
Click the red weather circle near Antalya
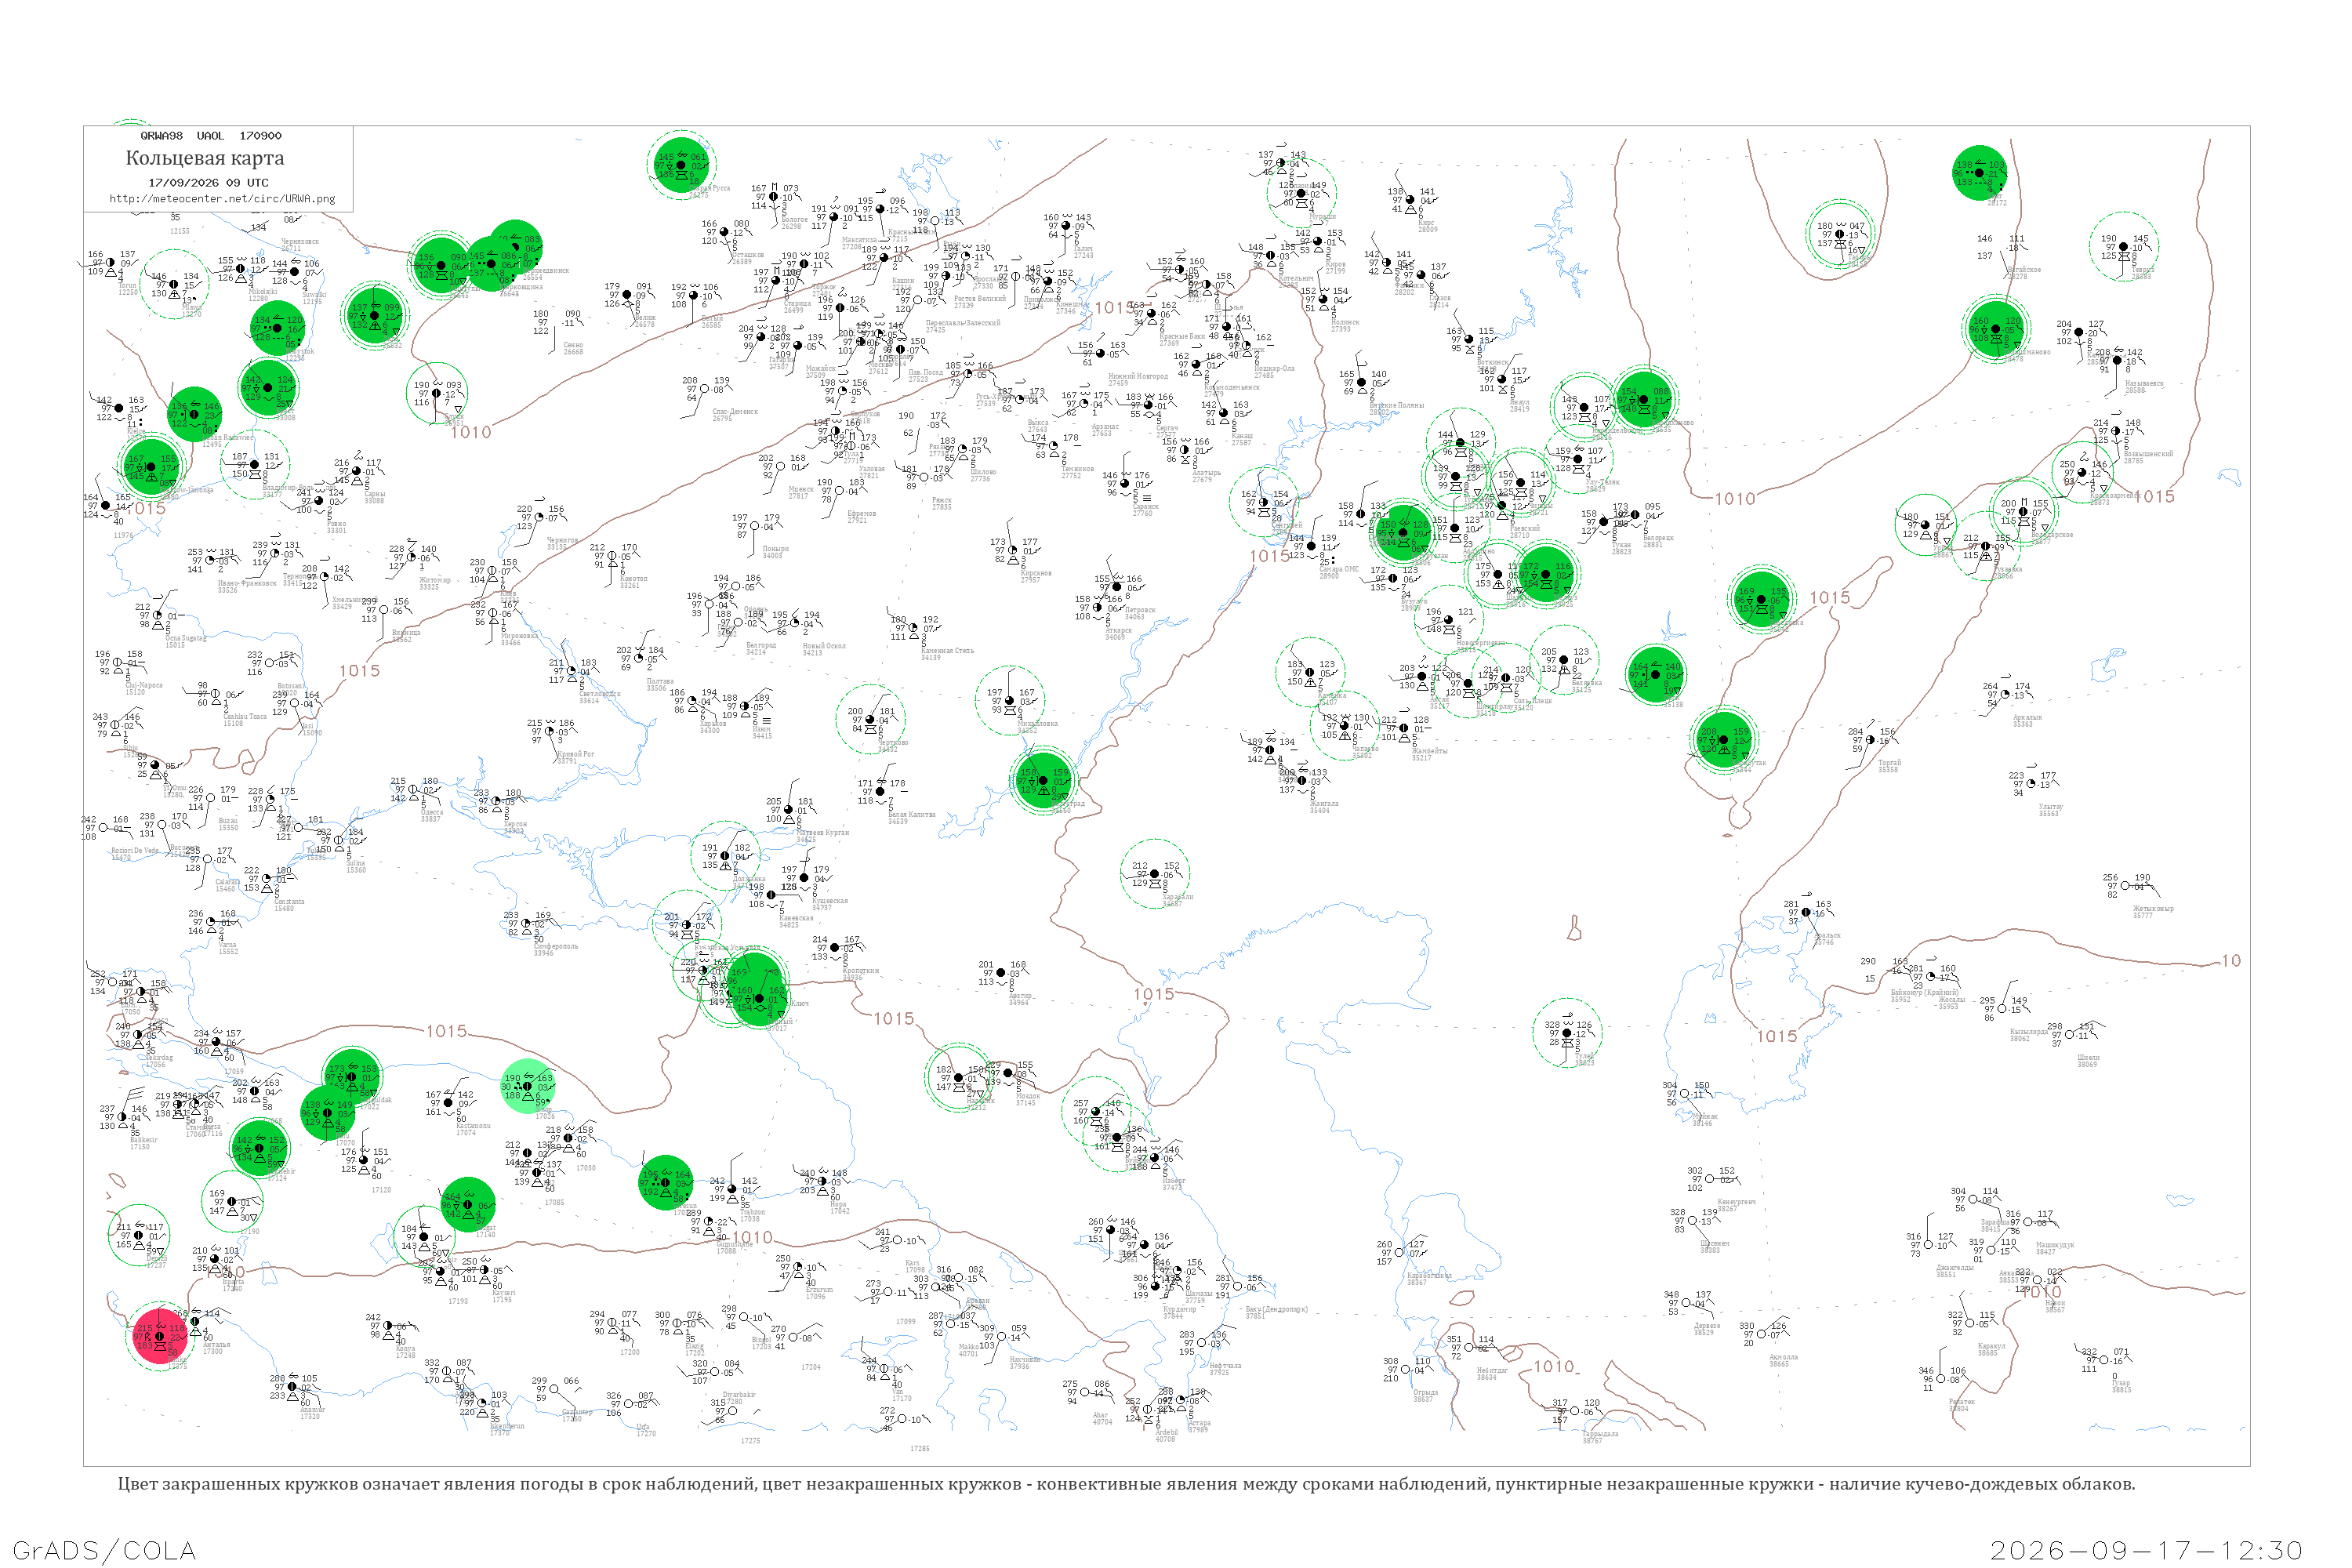tap(159, 1335)
